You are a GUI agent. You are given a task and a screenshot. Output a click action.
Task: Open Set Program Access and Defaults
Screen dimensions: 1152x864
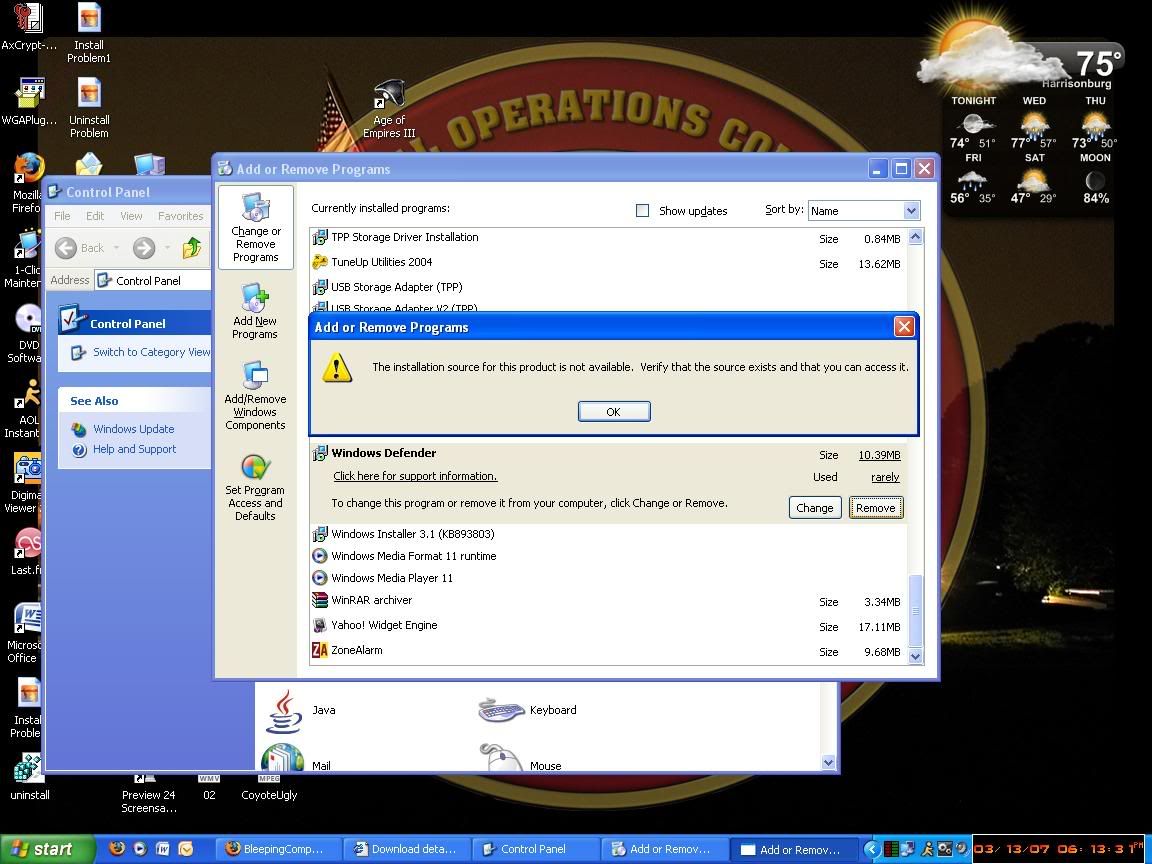point(255,487)
